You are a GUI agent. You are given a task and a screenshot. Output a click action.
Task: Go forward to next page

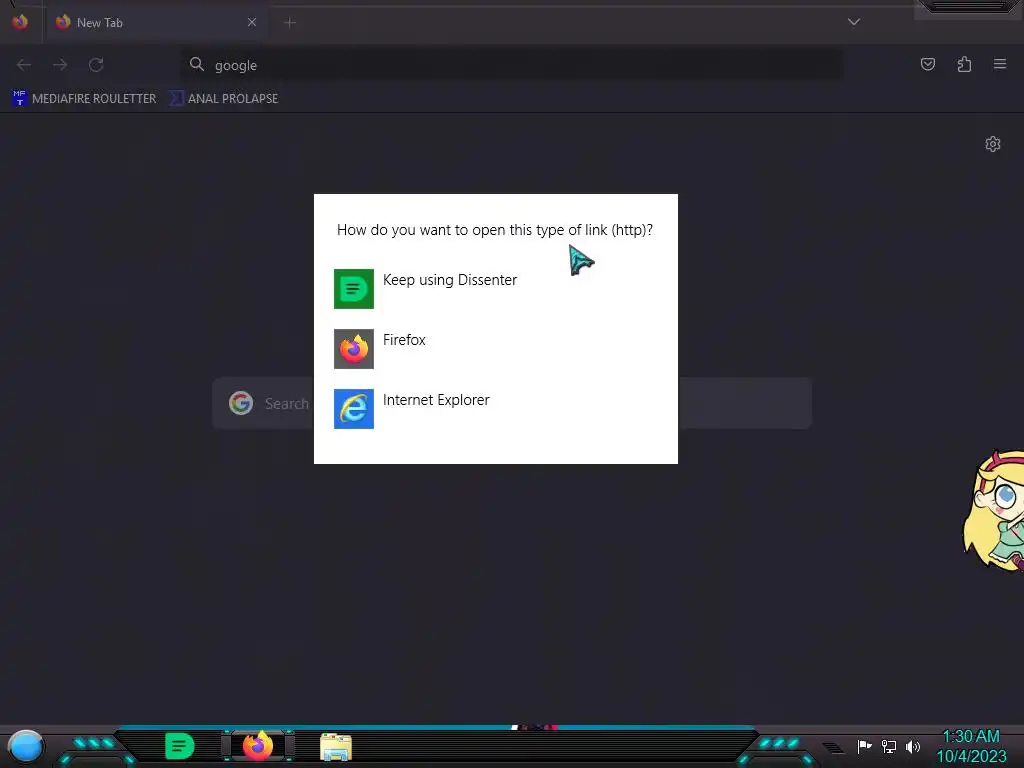tap(60, 64)
